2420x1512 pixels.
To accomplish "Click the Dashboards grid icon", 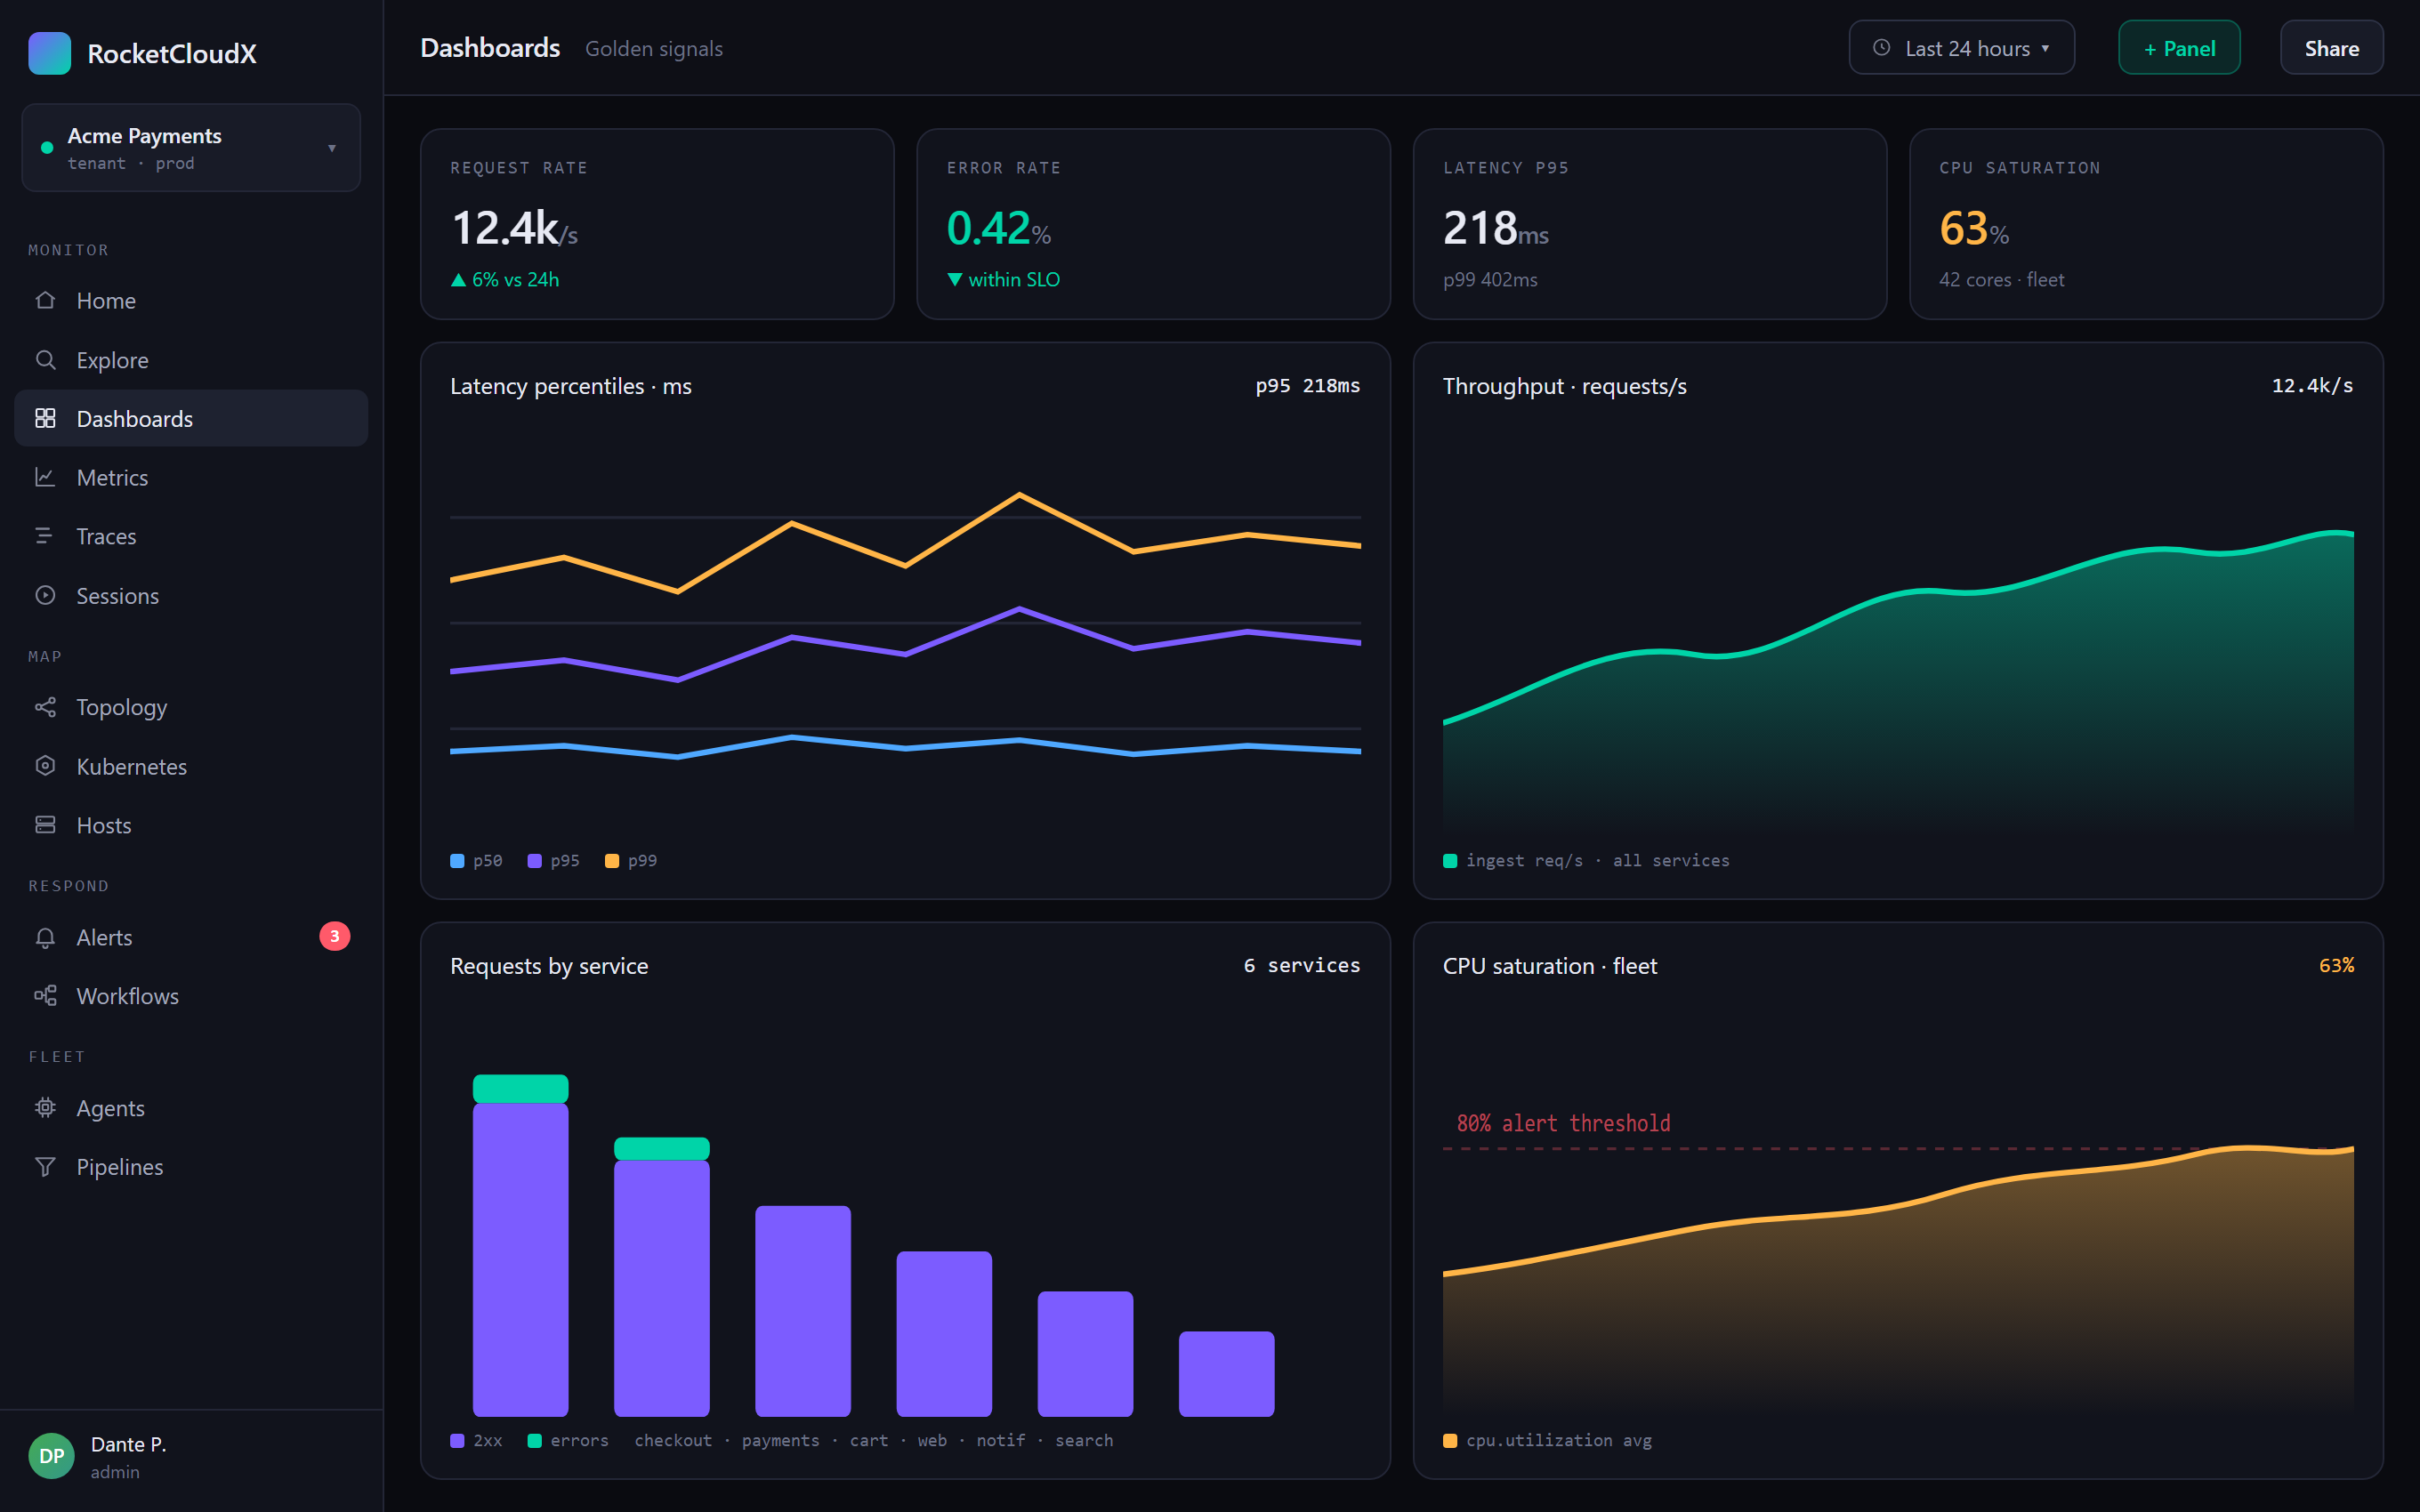I will 45,418.
